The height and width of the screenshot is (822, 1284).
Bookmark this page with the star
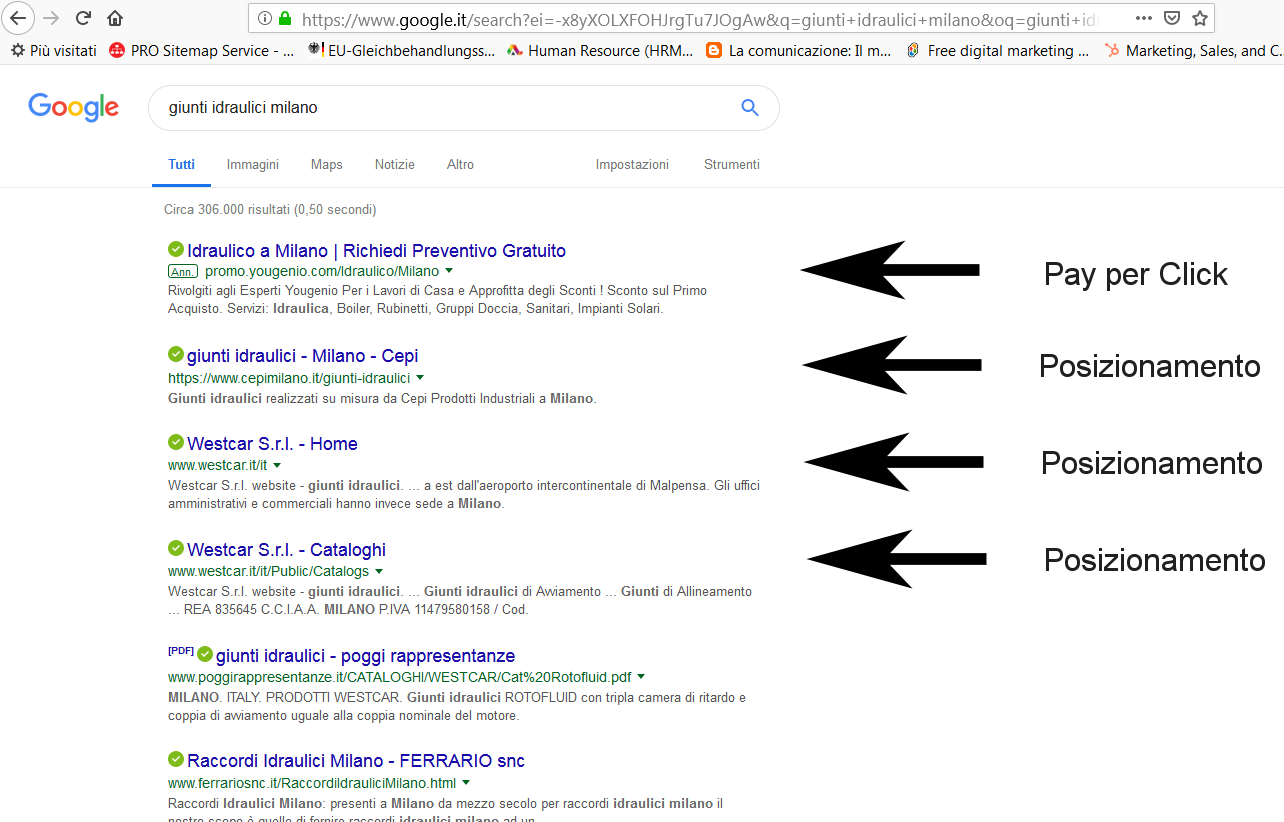(x=1200, y=18)
